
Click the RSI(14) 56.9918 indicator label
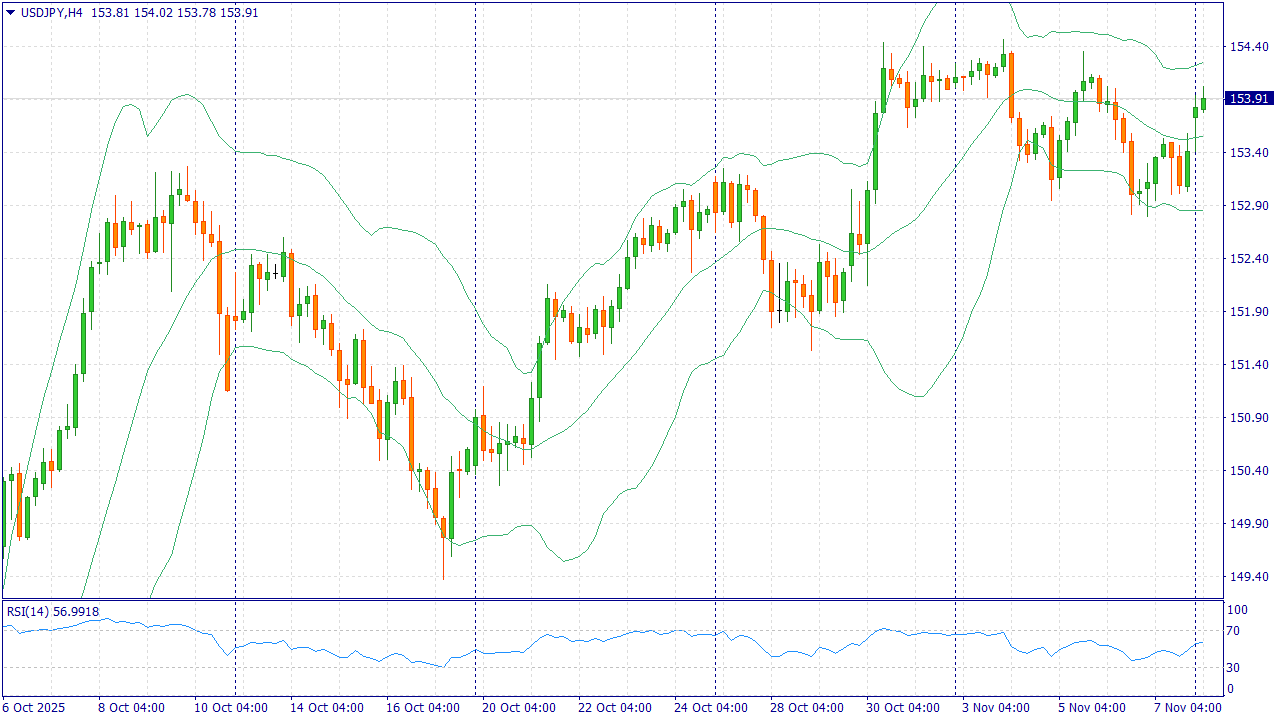(x=53, y=612)
